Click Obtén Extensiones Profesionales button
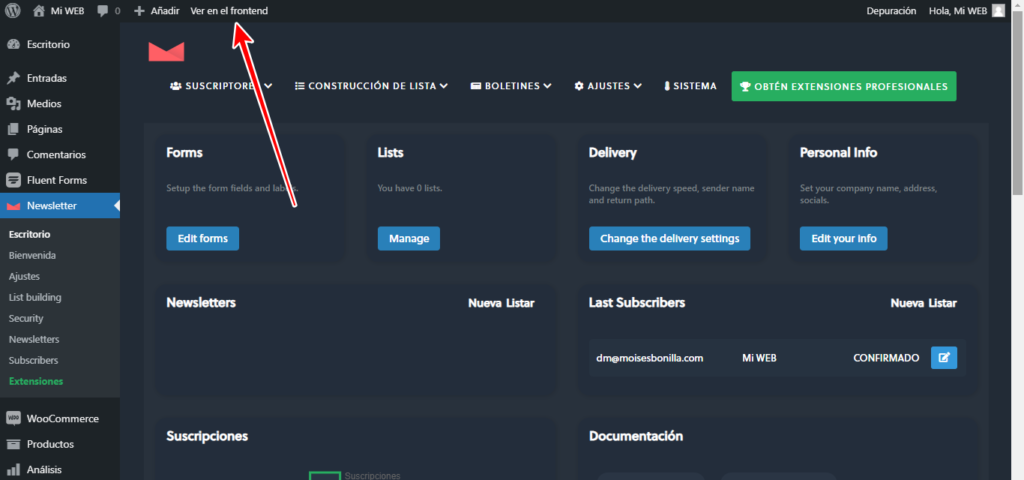 click(844, 86)
